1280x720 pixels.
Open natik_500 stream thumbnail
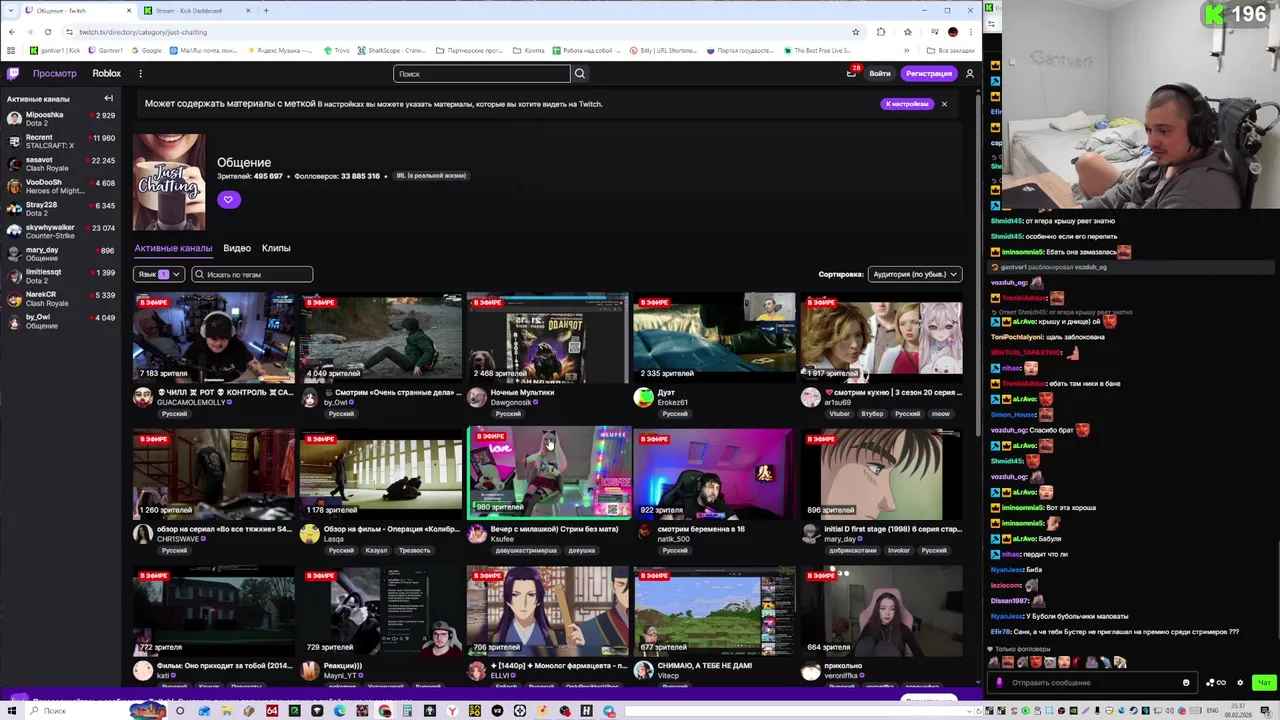[714, 473]
